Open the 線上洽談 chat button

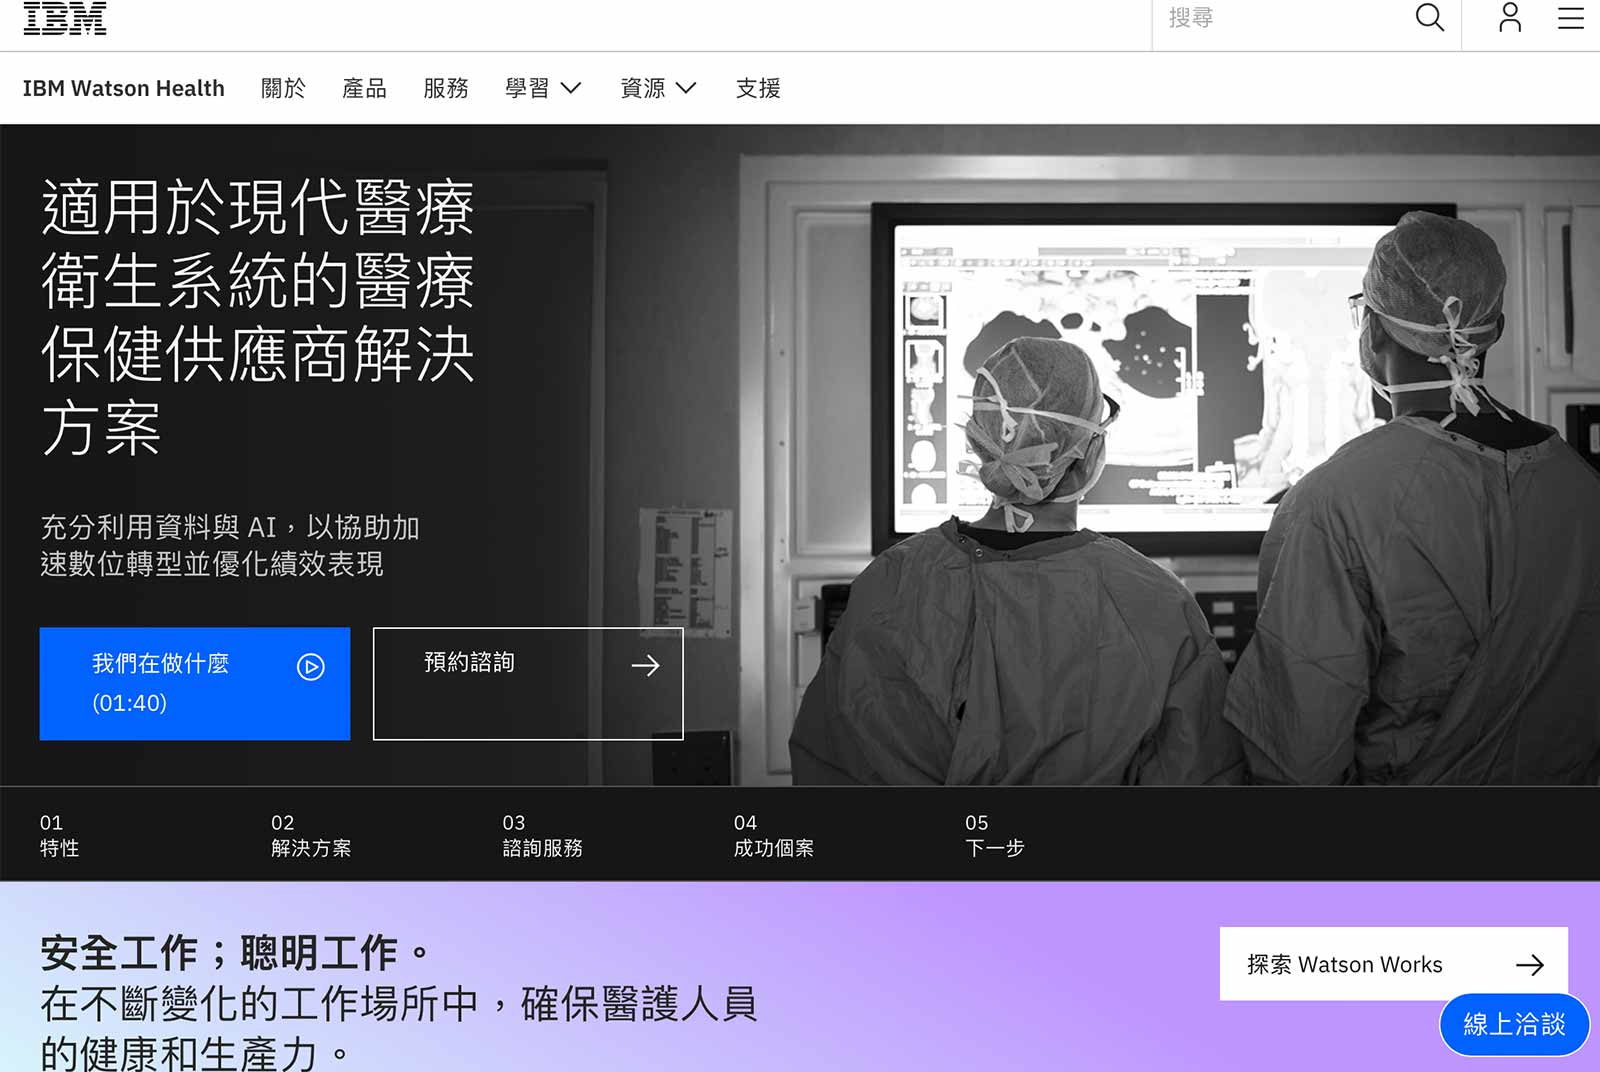pyautogui.click(x=1514, y=1024)
